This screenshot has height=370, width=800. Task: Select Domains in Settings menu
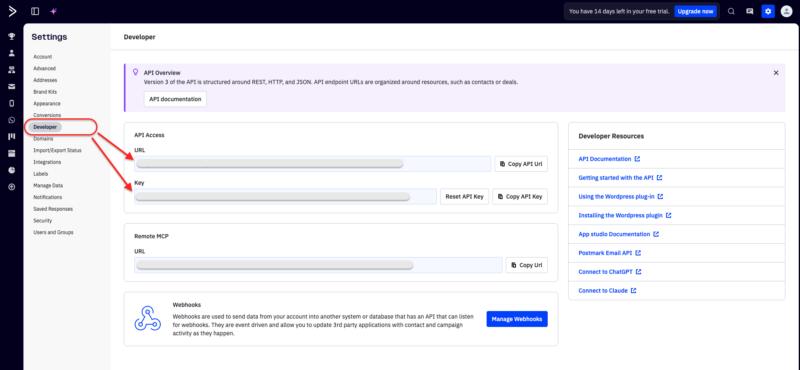tap(43, 139)
